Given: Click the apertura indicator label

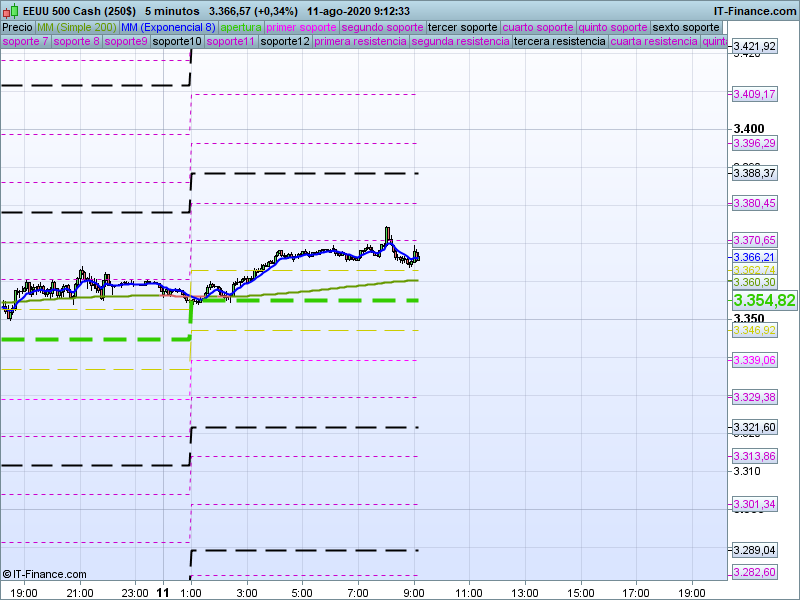Looking at the screenshot, I should point(241,27).
